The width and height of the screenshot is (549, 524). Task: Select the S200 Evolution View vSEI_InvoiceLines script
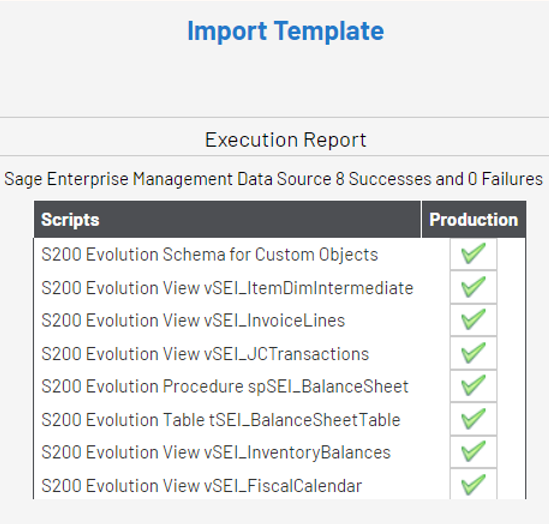click(x=193, y=320)
